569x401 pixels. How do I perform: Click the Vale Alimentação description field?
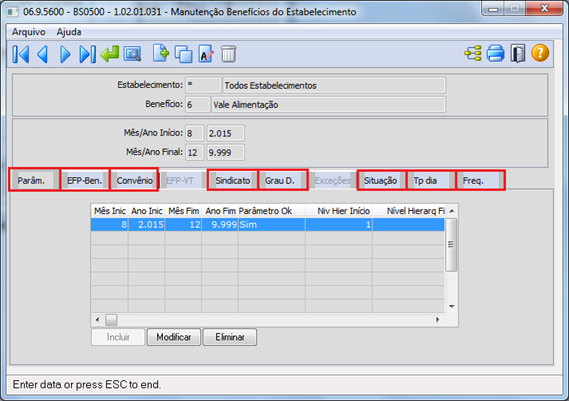(x=328, y=105)
